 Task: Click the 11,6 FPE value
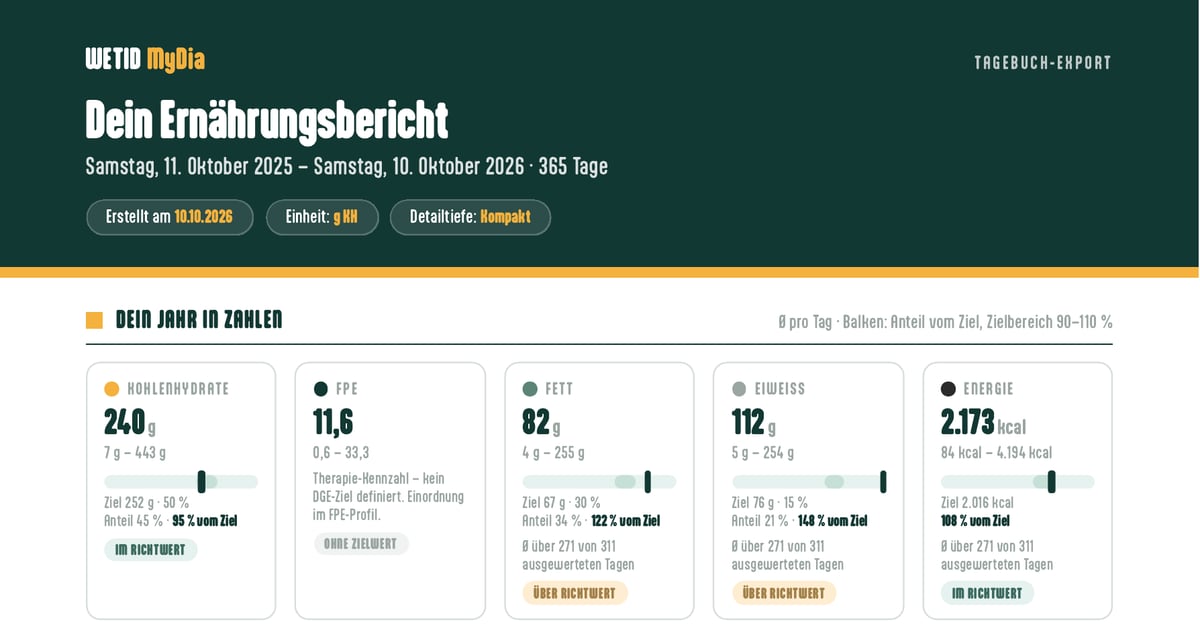pyautogui.click(x=333, y=423)
